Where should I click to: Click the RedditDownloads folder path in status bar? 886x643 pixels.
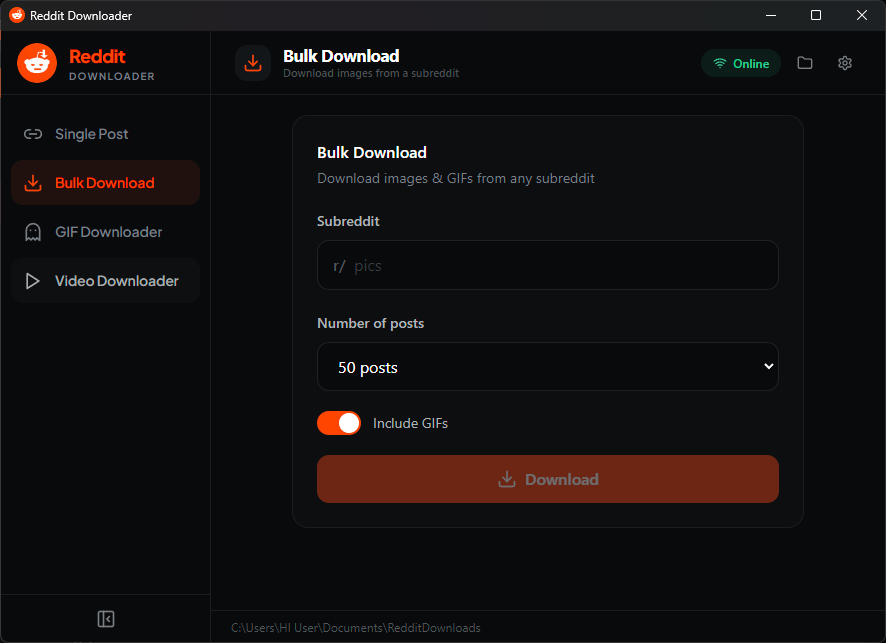coord(355,628)
